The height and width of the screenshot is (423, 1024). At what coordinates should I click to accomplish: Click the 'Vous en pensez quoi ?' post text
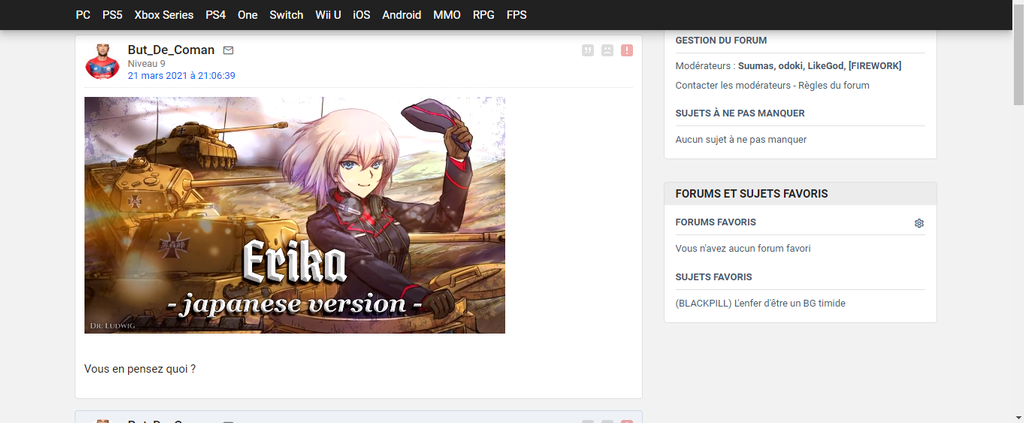pos(140,369)
